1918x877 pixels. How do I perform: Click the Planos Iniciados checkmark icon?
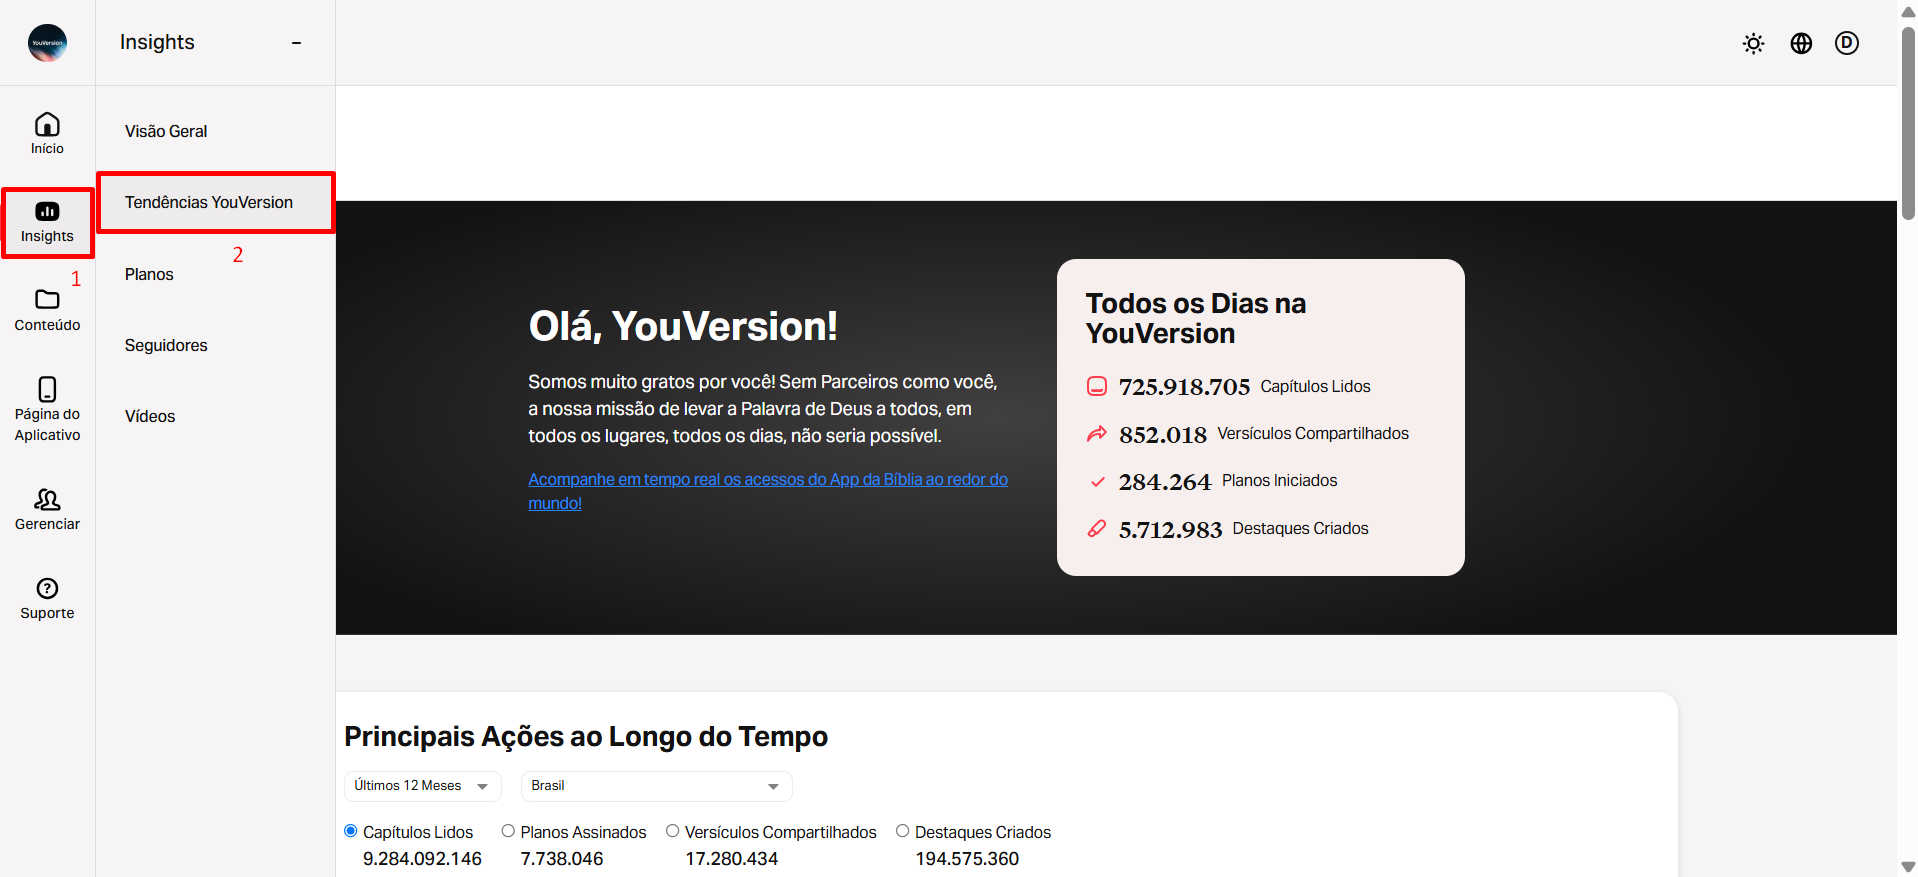(x=1097, y=481)
